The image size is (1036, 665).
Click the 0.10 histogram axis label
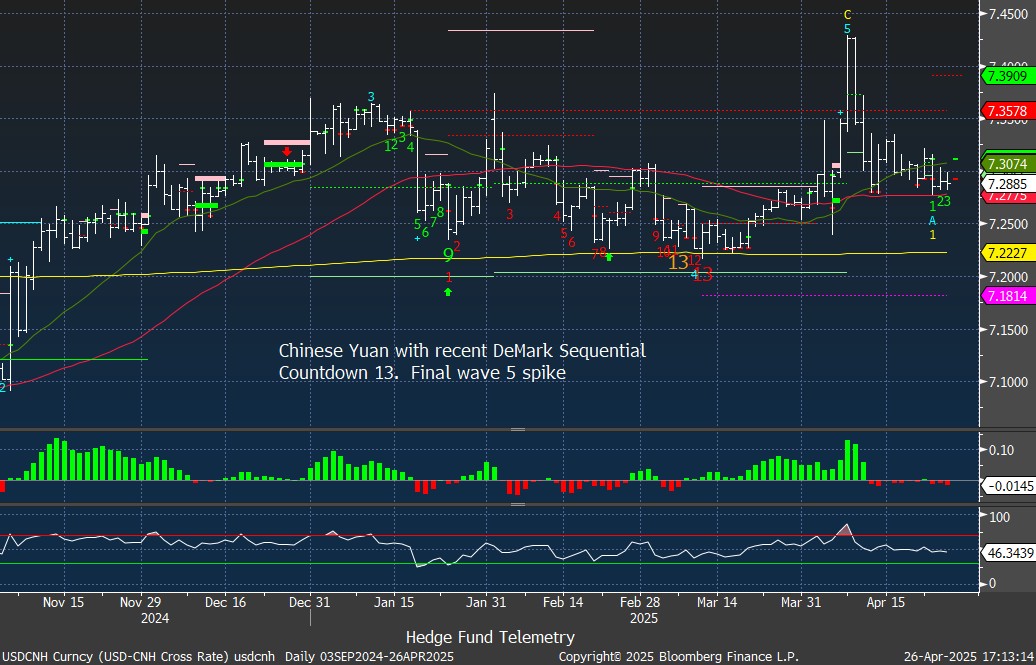point(1001,450)
